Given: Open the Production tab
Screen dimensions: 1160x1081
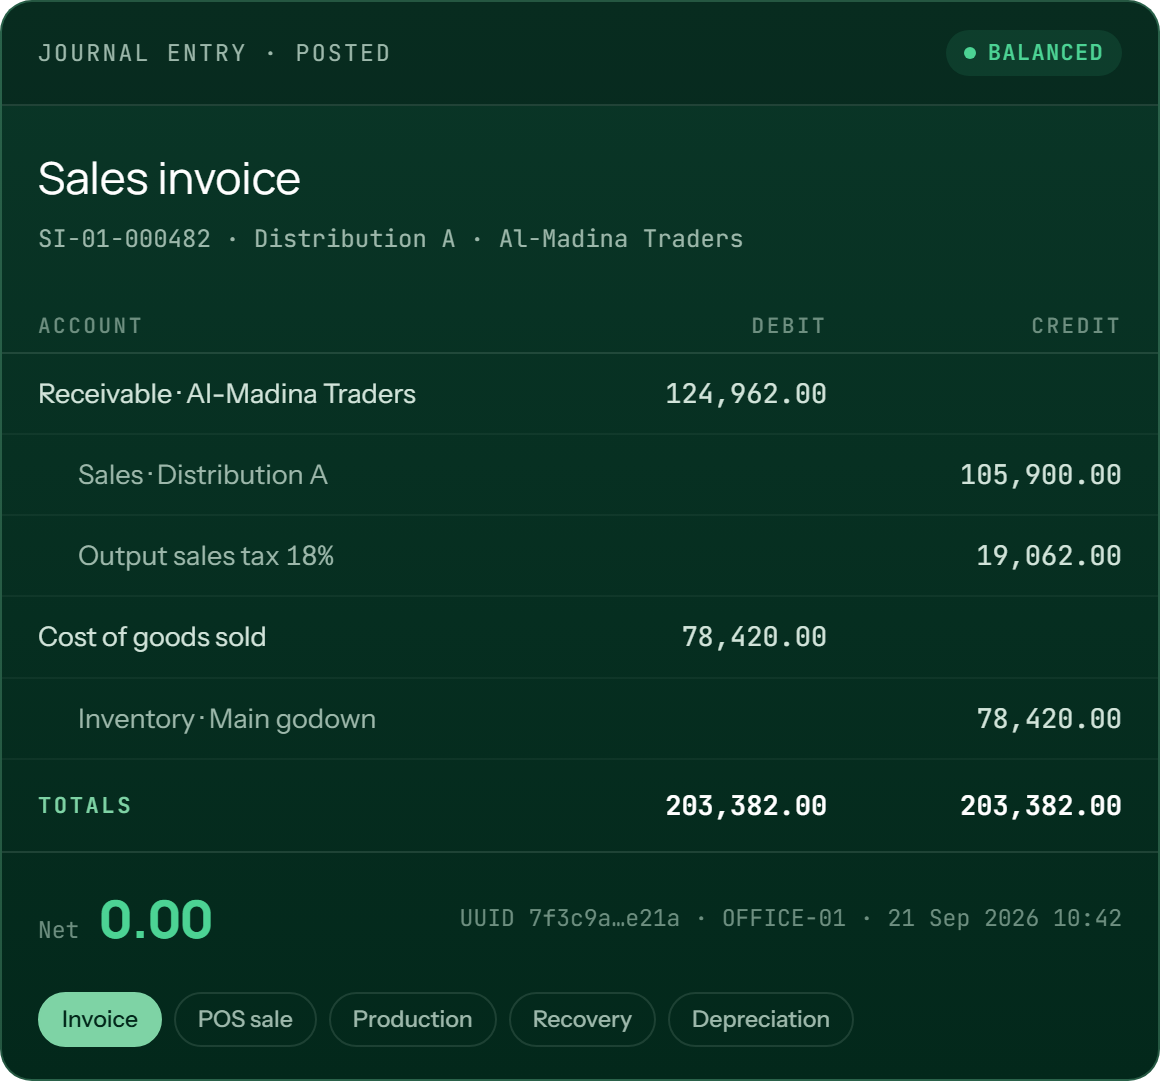Looking at the screenshot, I should tap(412, 1019).
